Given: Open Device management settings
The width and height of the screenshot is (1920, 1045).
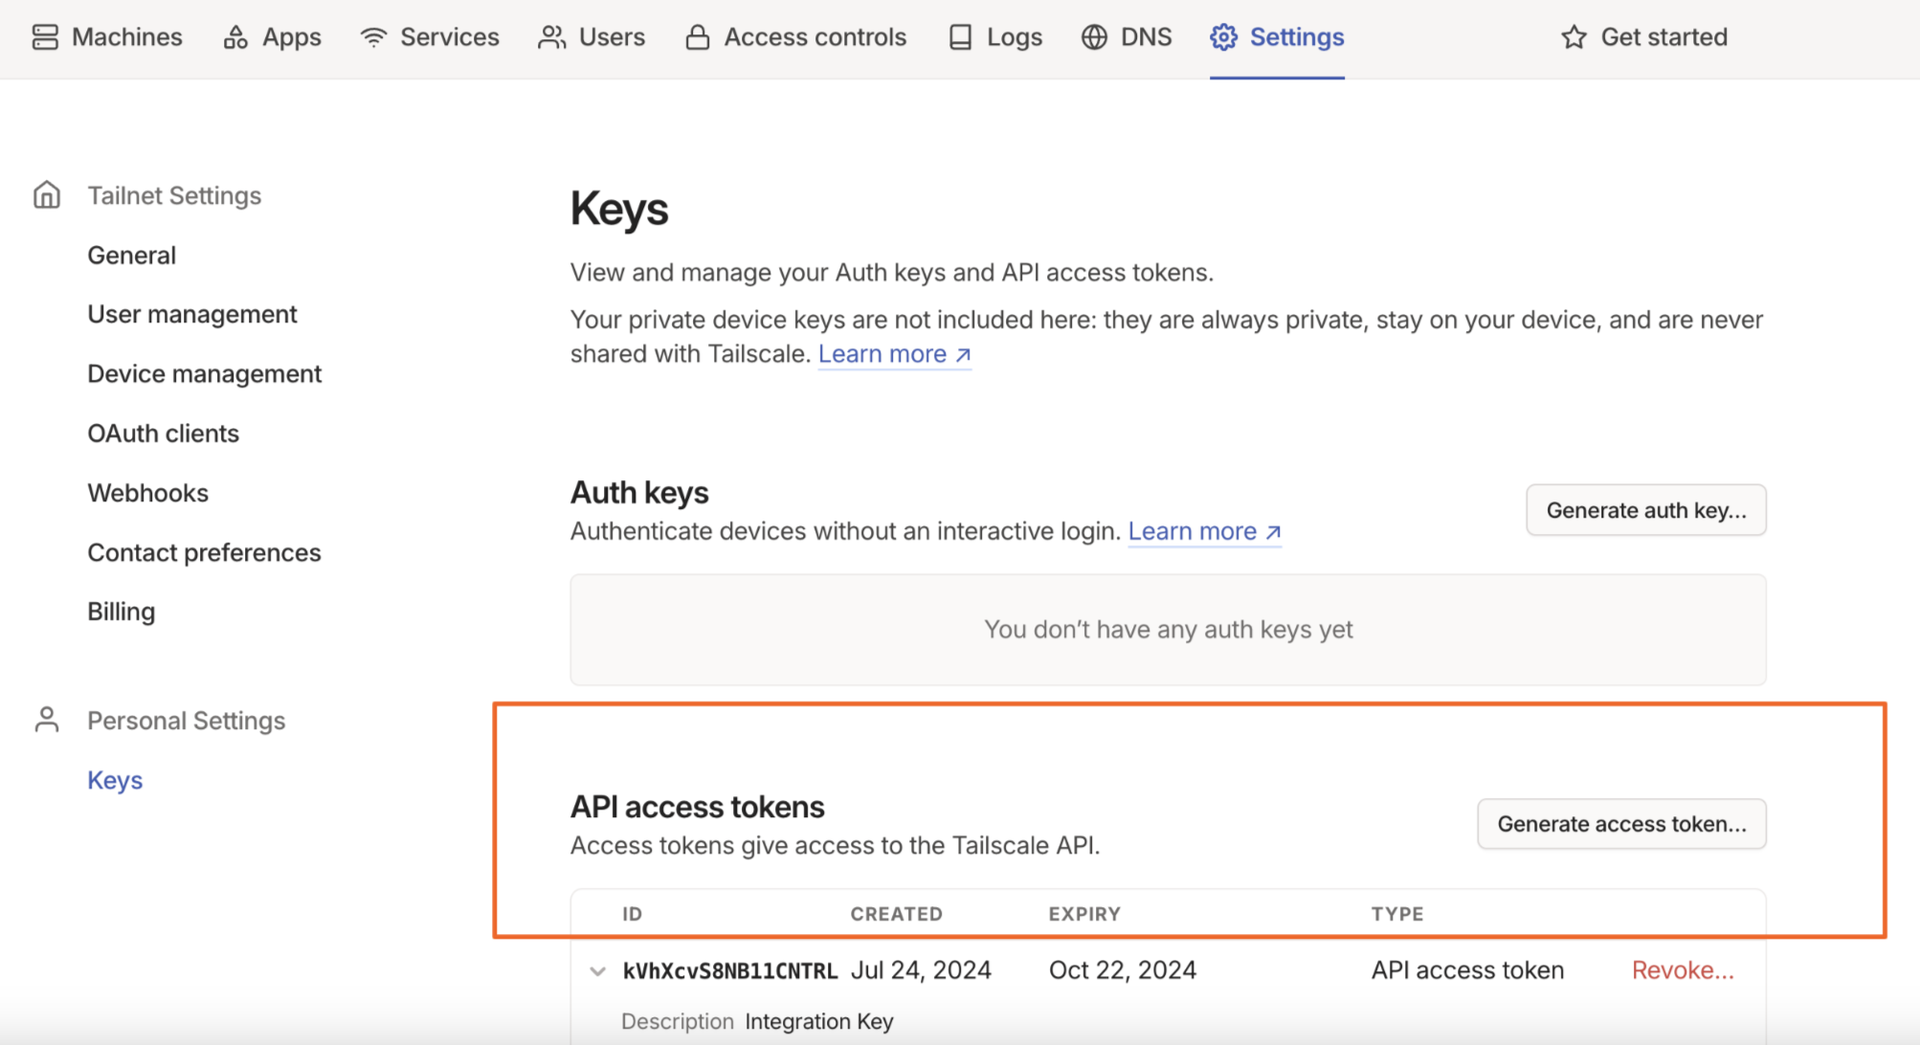Looking at the screenshot, I should click(205, 374).
